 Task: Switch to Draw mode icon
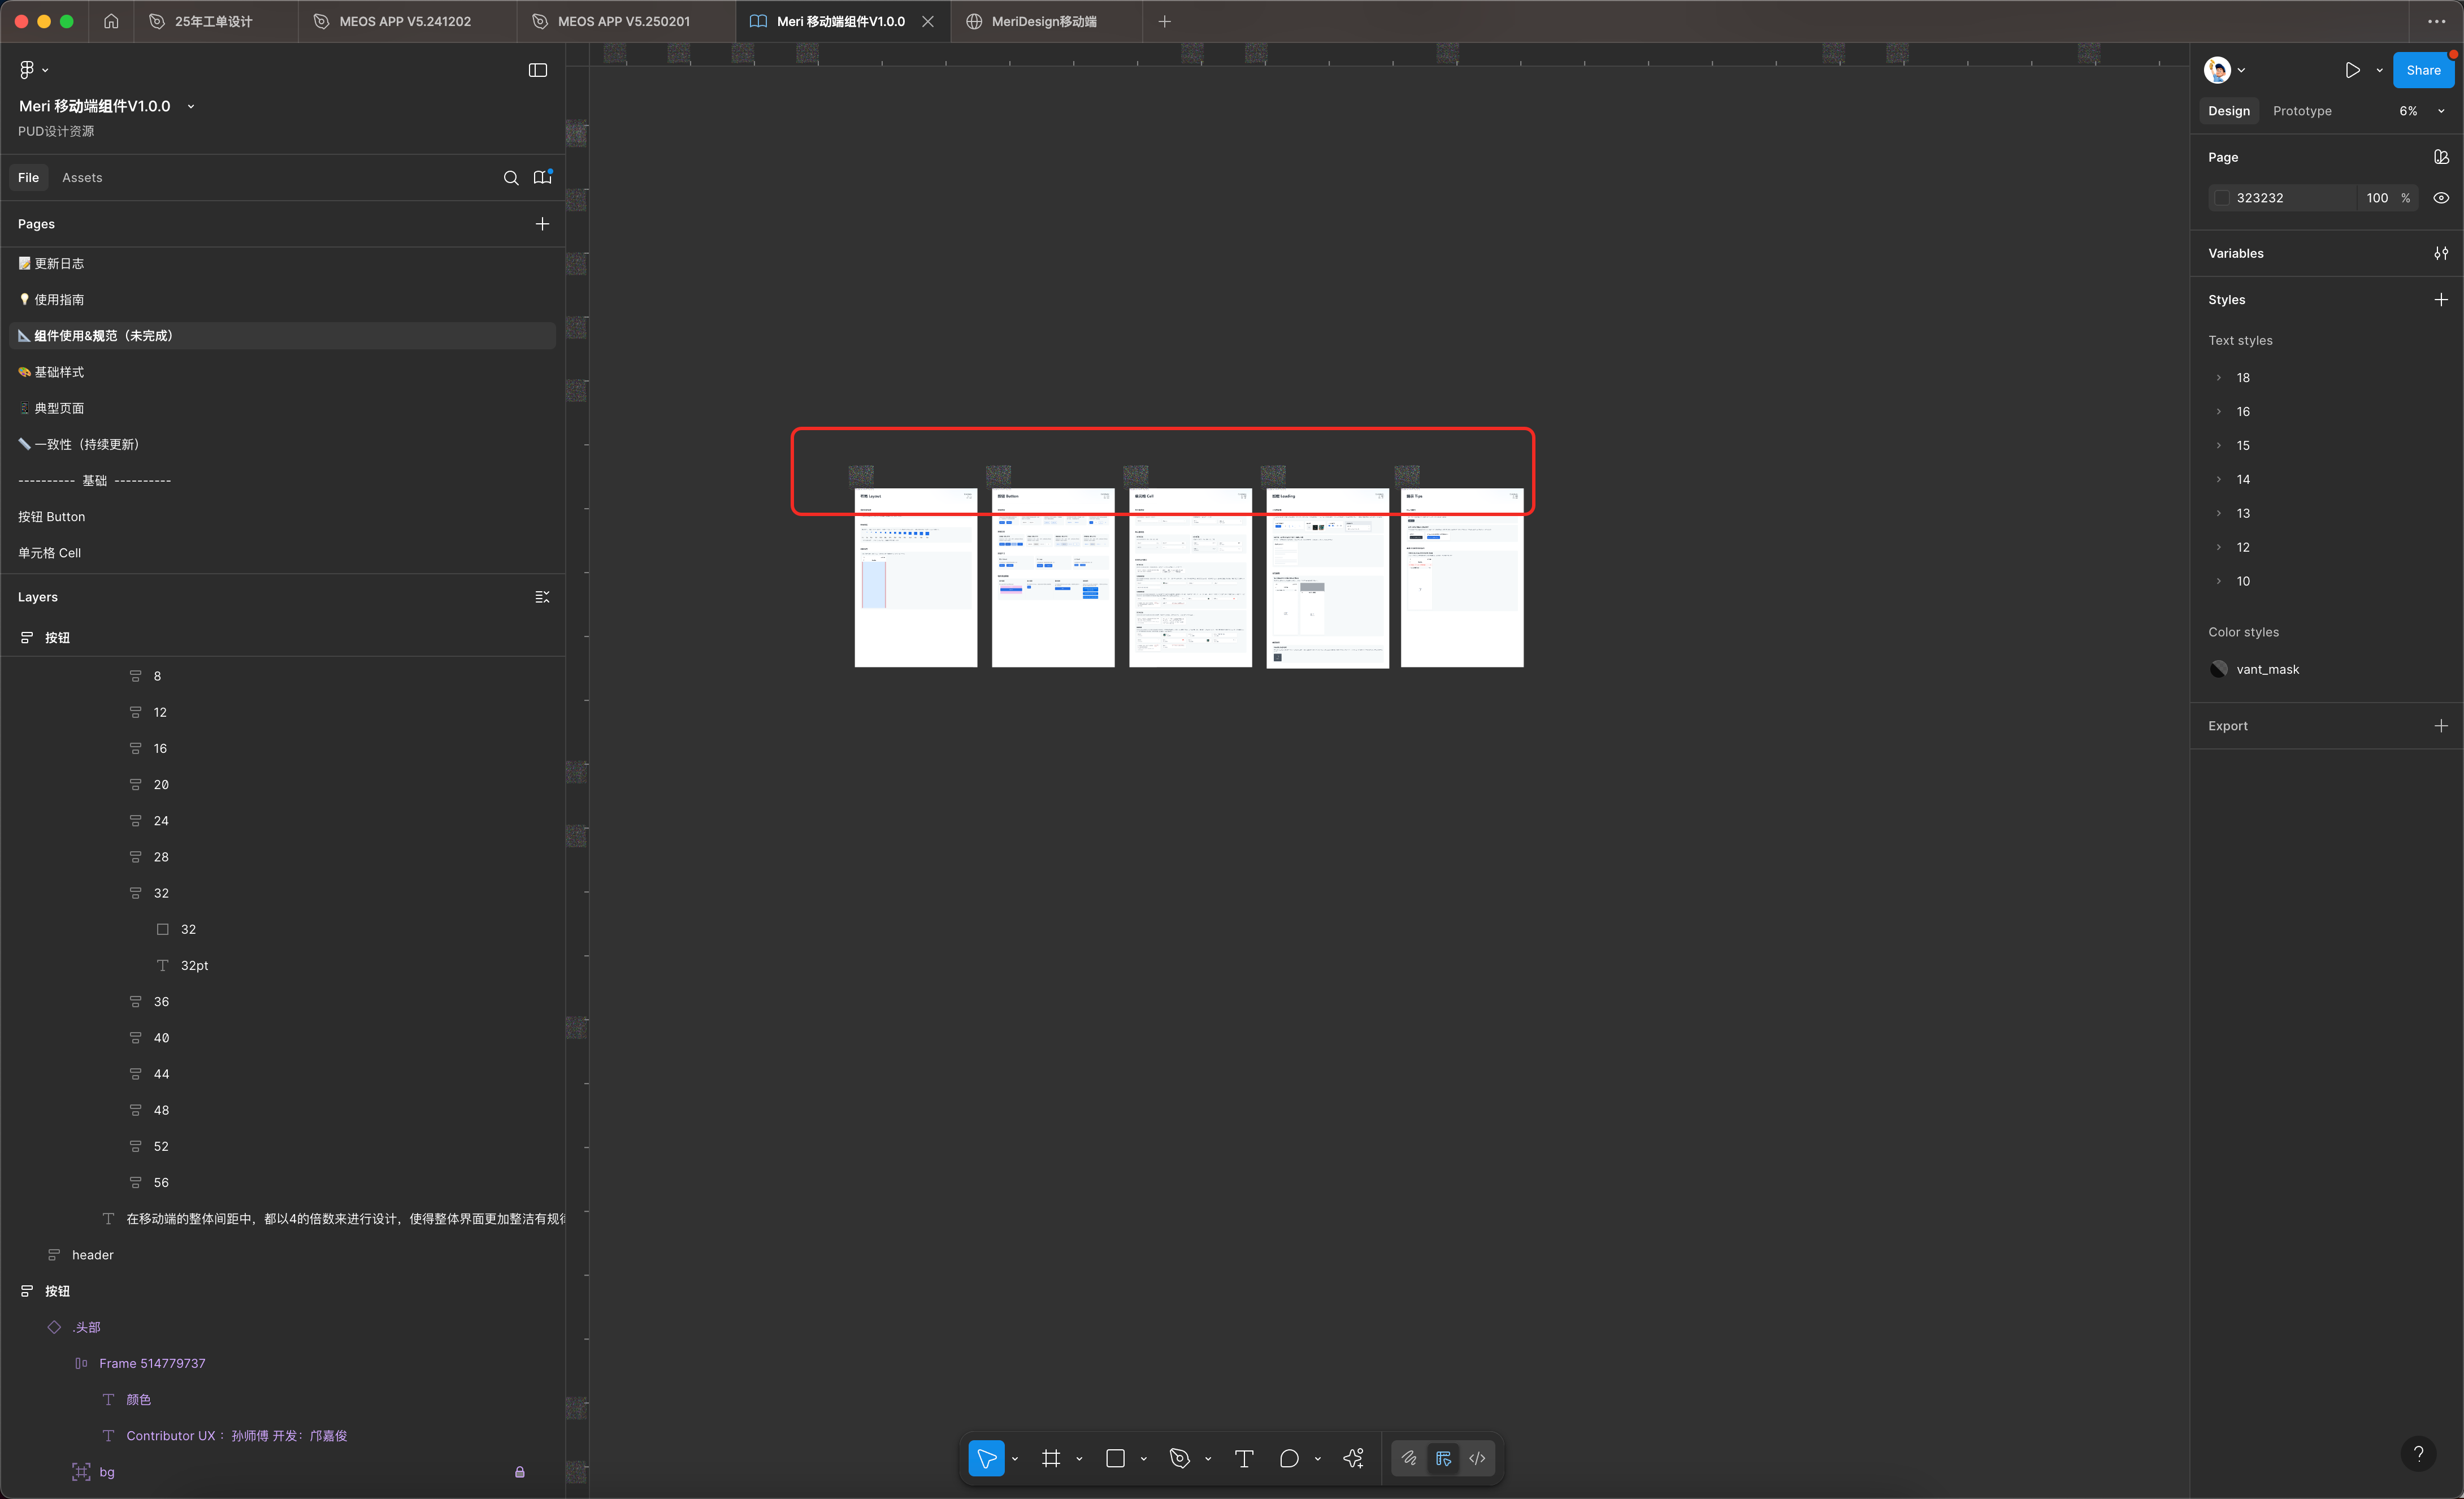(1409, 1458)
